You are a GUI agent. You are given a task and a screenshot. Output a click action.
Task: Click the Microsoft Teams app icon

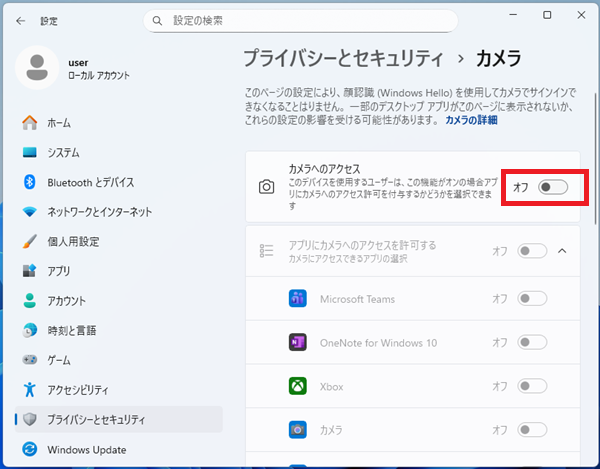click(x=298, y=298)
